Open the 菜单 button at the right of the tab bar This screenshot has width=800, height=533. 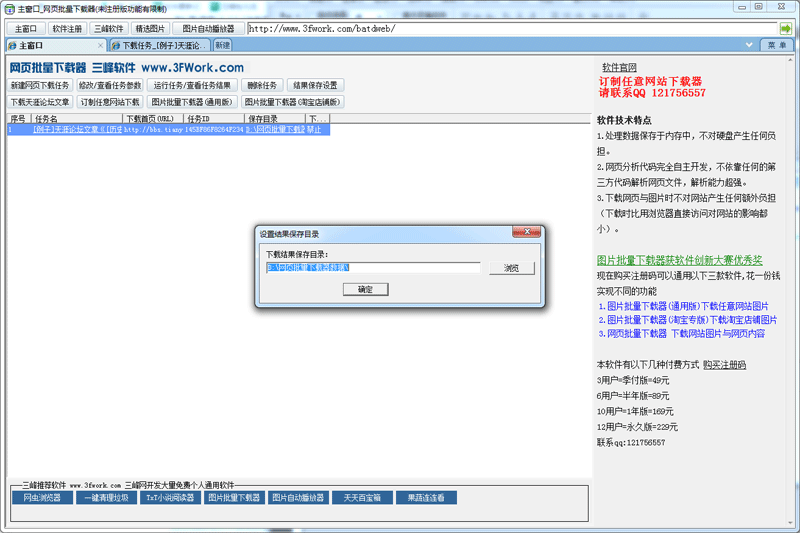tap(777, 45)
